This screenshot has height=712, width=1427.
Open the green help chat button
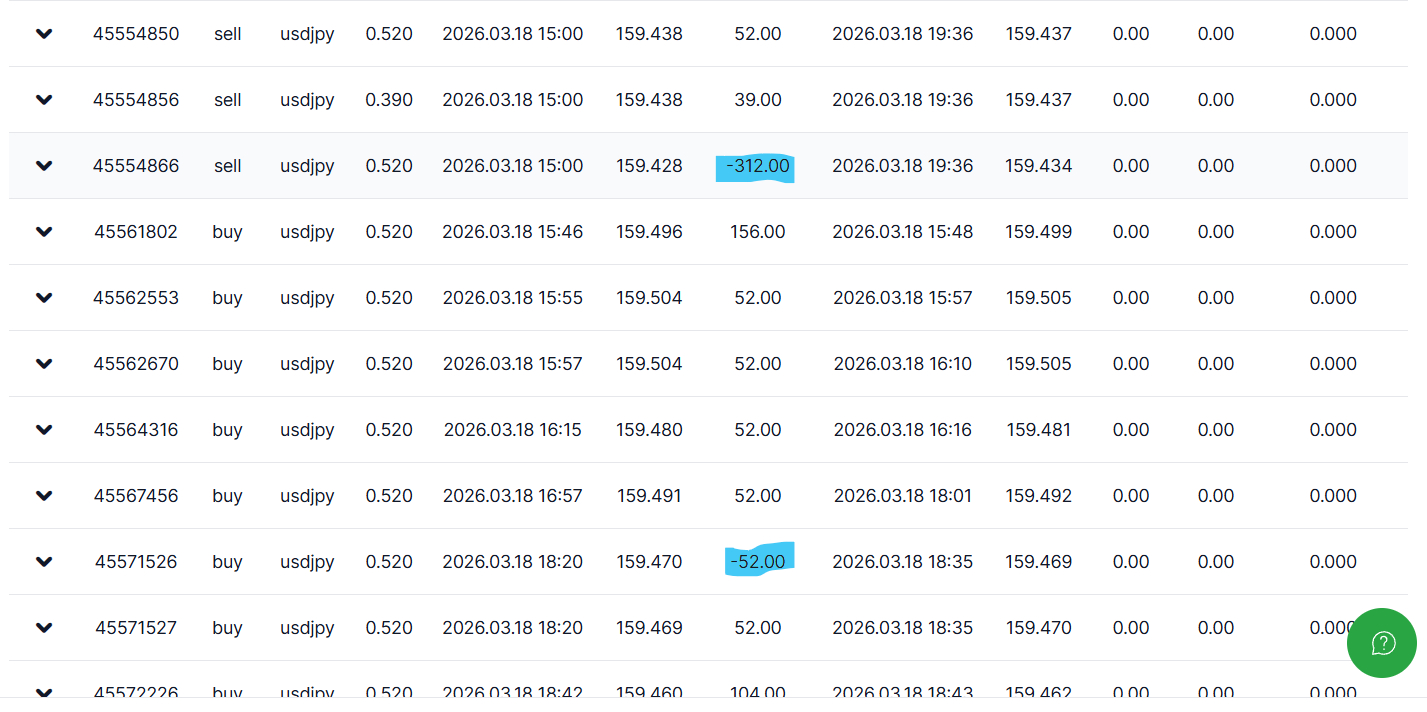pos(1381,643)
